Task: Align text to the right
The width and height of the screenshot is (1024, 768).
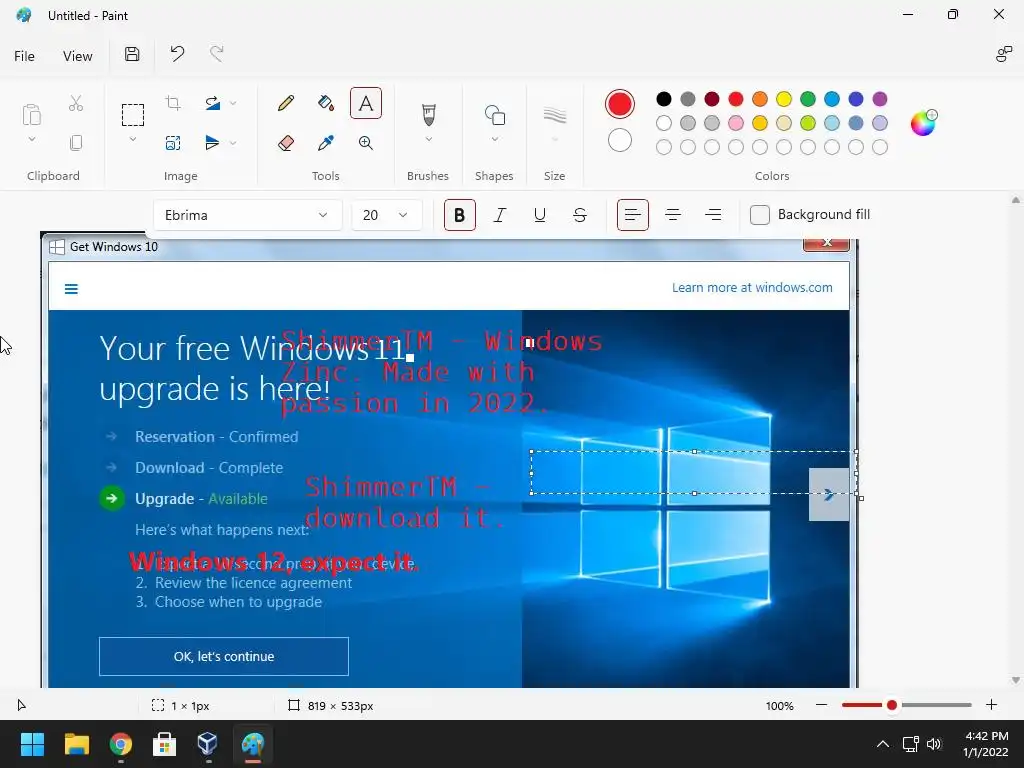Action: point(713,215)
